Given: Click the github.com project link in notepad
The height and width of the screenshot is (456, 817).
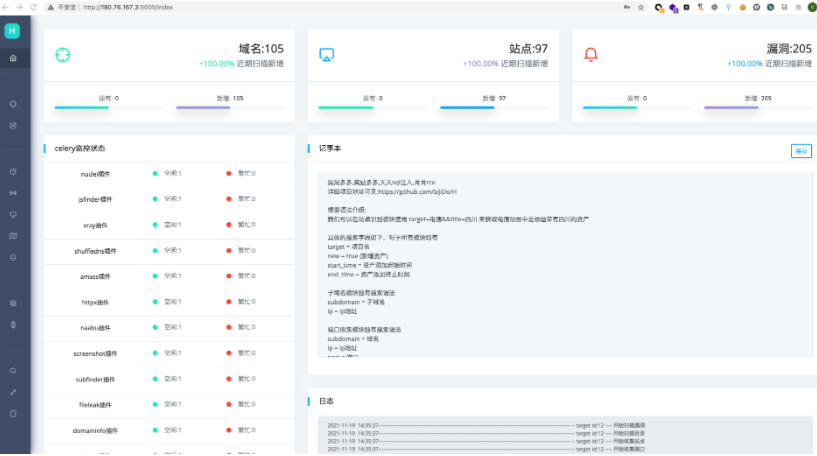Looking at the screenshot, I should (x=417, y=192).
